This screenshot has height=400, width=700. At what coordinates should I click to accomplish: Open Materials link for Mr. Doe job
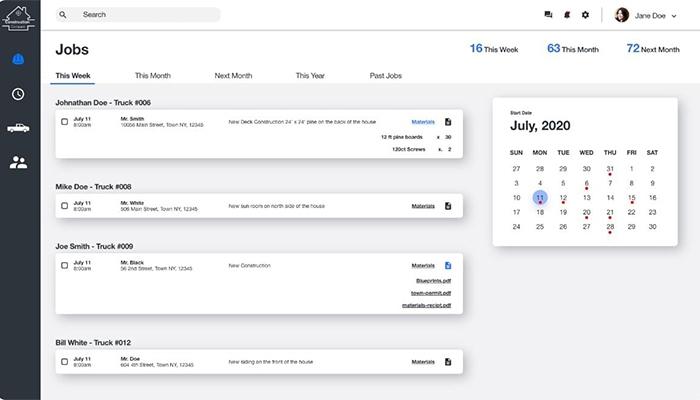pos(423,362)
